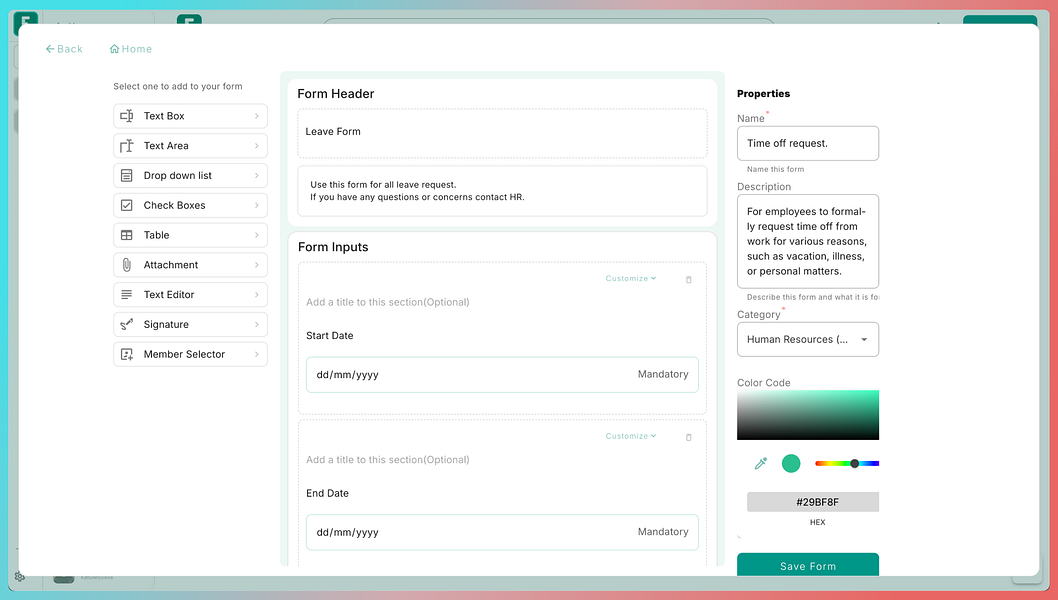Add Member Selector to the form
This screenshot has height=600, width=1058.
[190, 354]
